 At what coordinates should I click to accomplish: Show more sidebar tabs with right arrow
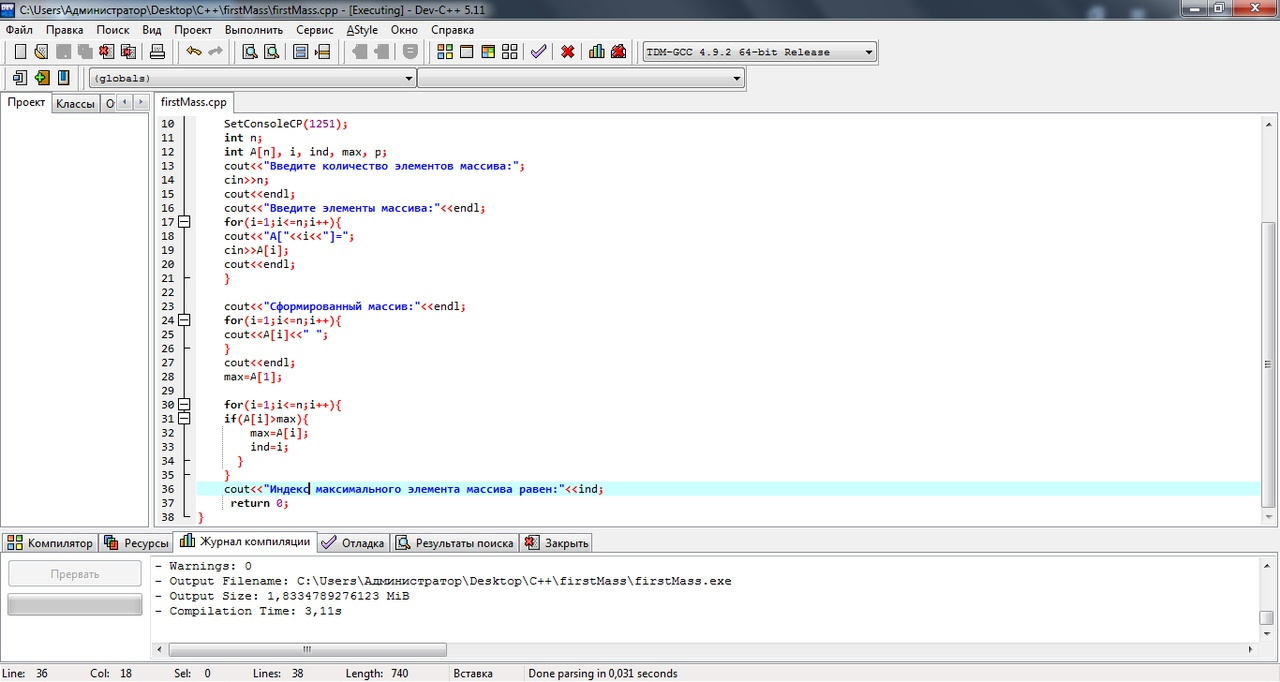141,103
